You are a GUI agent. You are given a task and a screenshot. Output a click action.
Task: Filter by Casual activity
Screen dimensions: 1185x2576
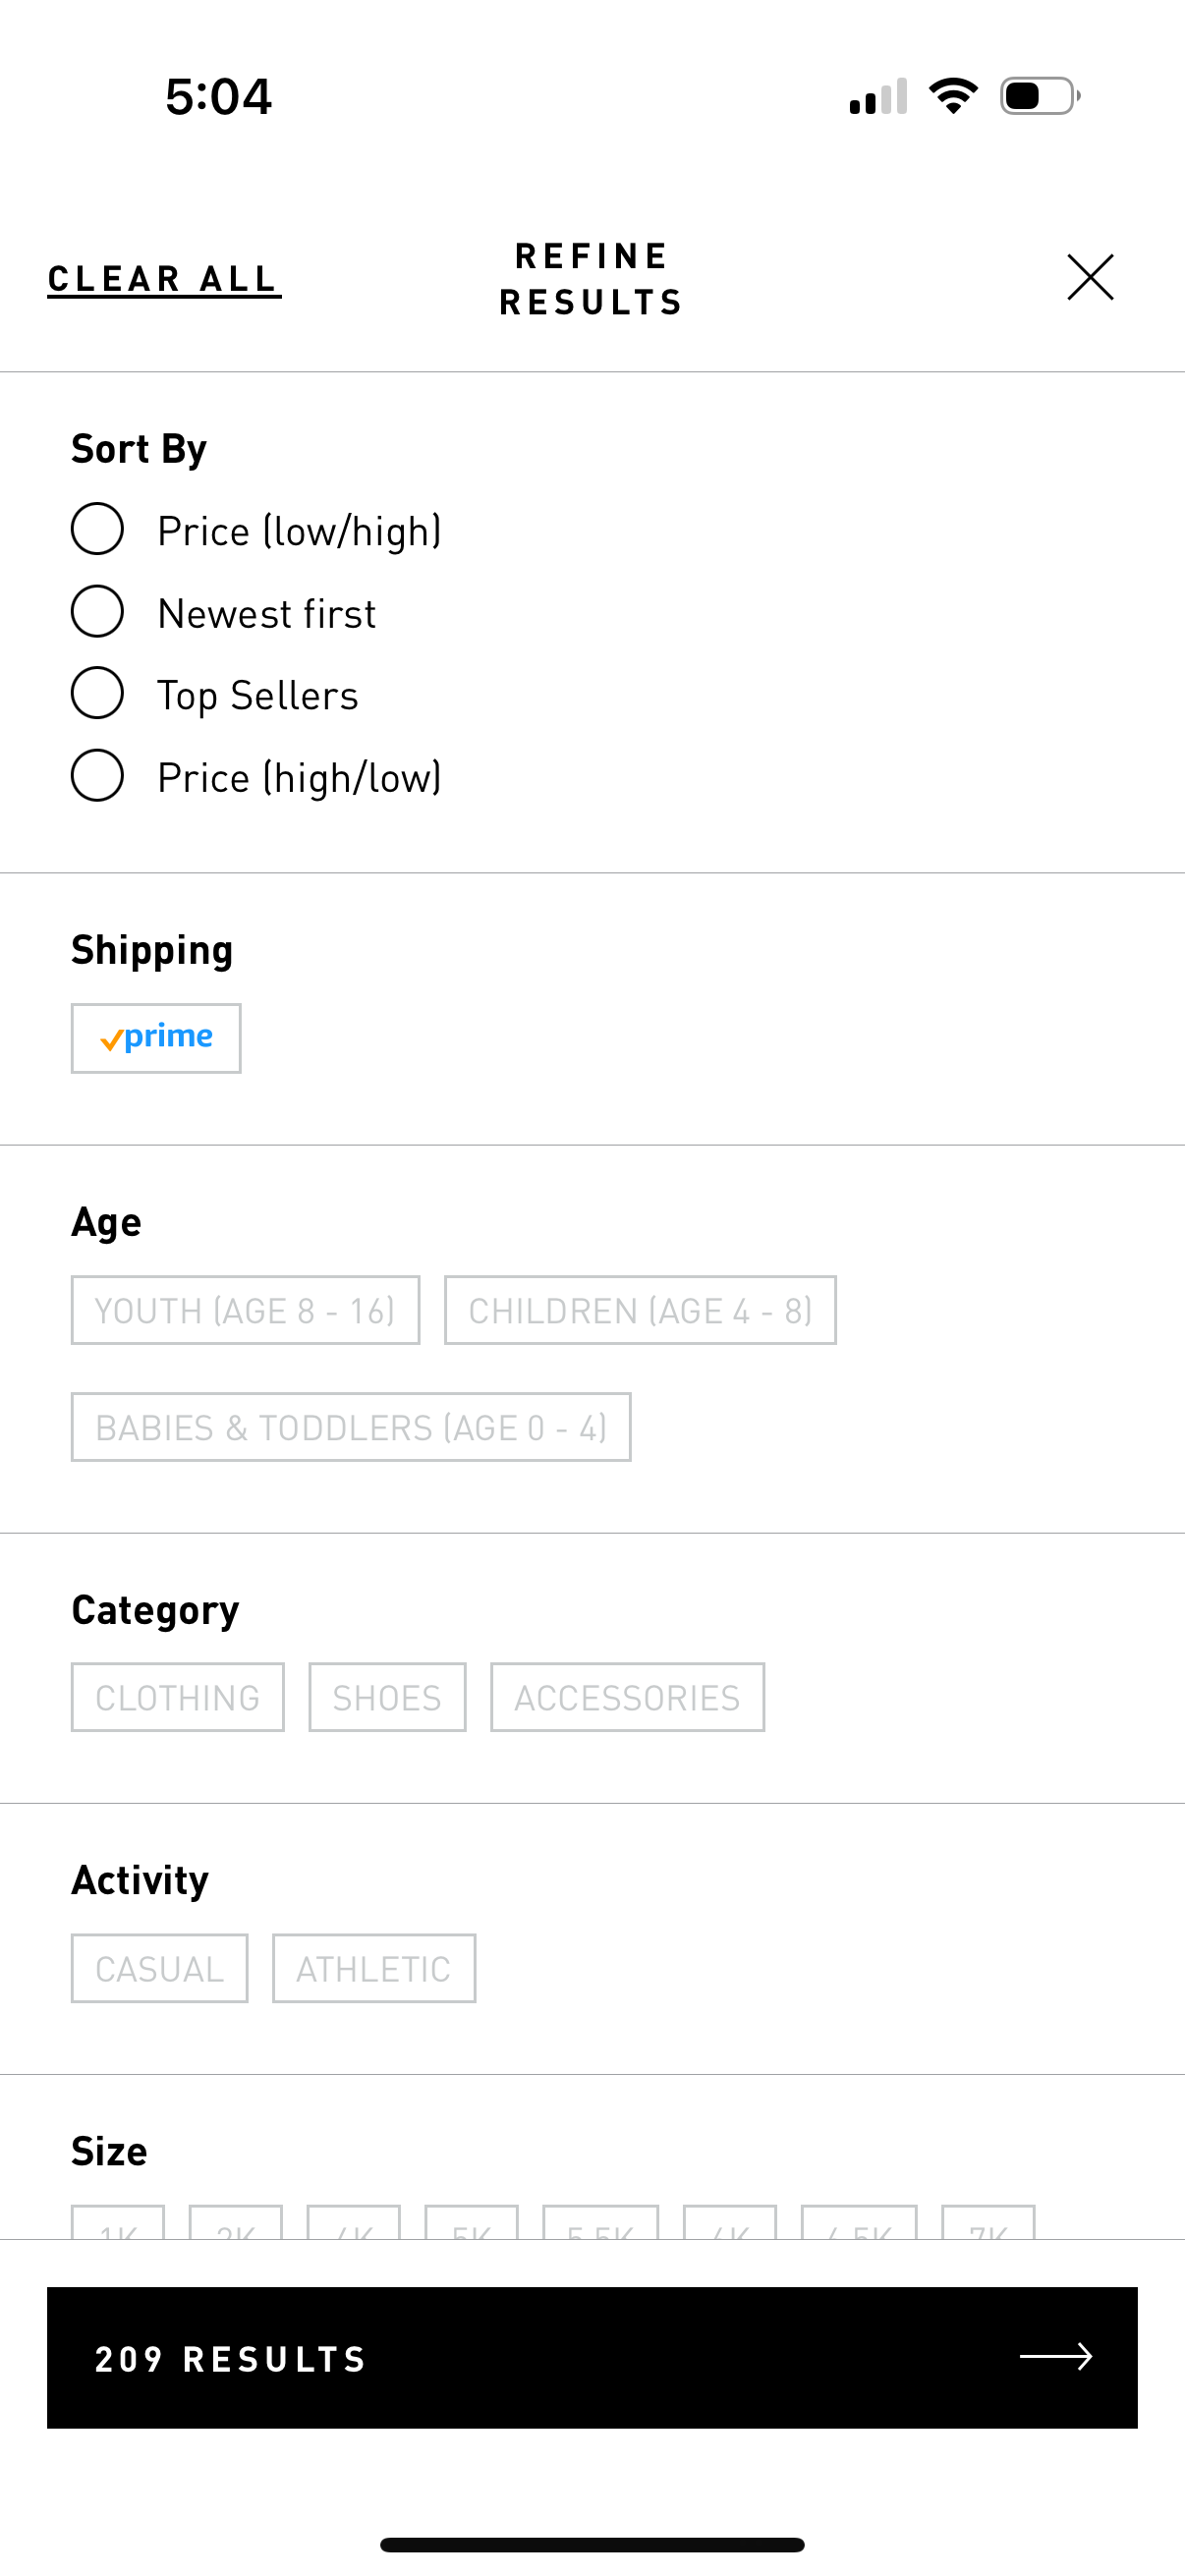pos(159,1967)
